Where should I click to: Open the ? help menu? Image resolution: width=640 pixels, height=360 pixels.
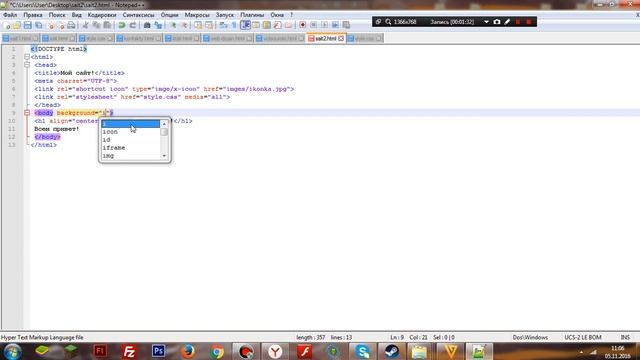pyautogui.click(x=291, y=15)
